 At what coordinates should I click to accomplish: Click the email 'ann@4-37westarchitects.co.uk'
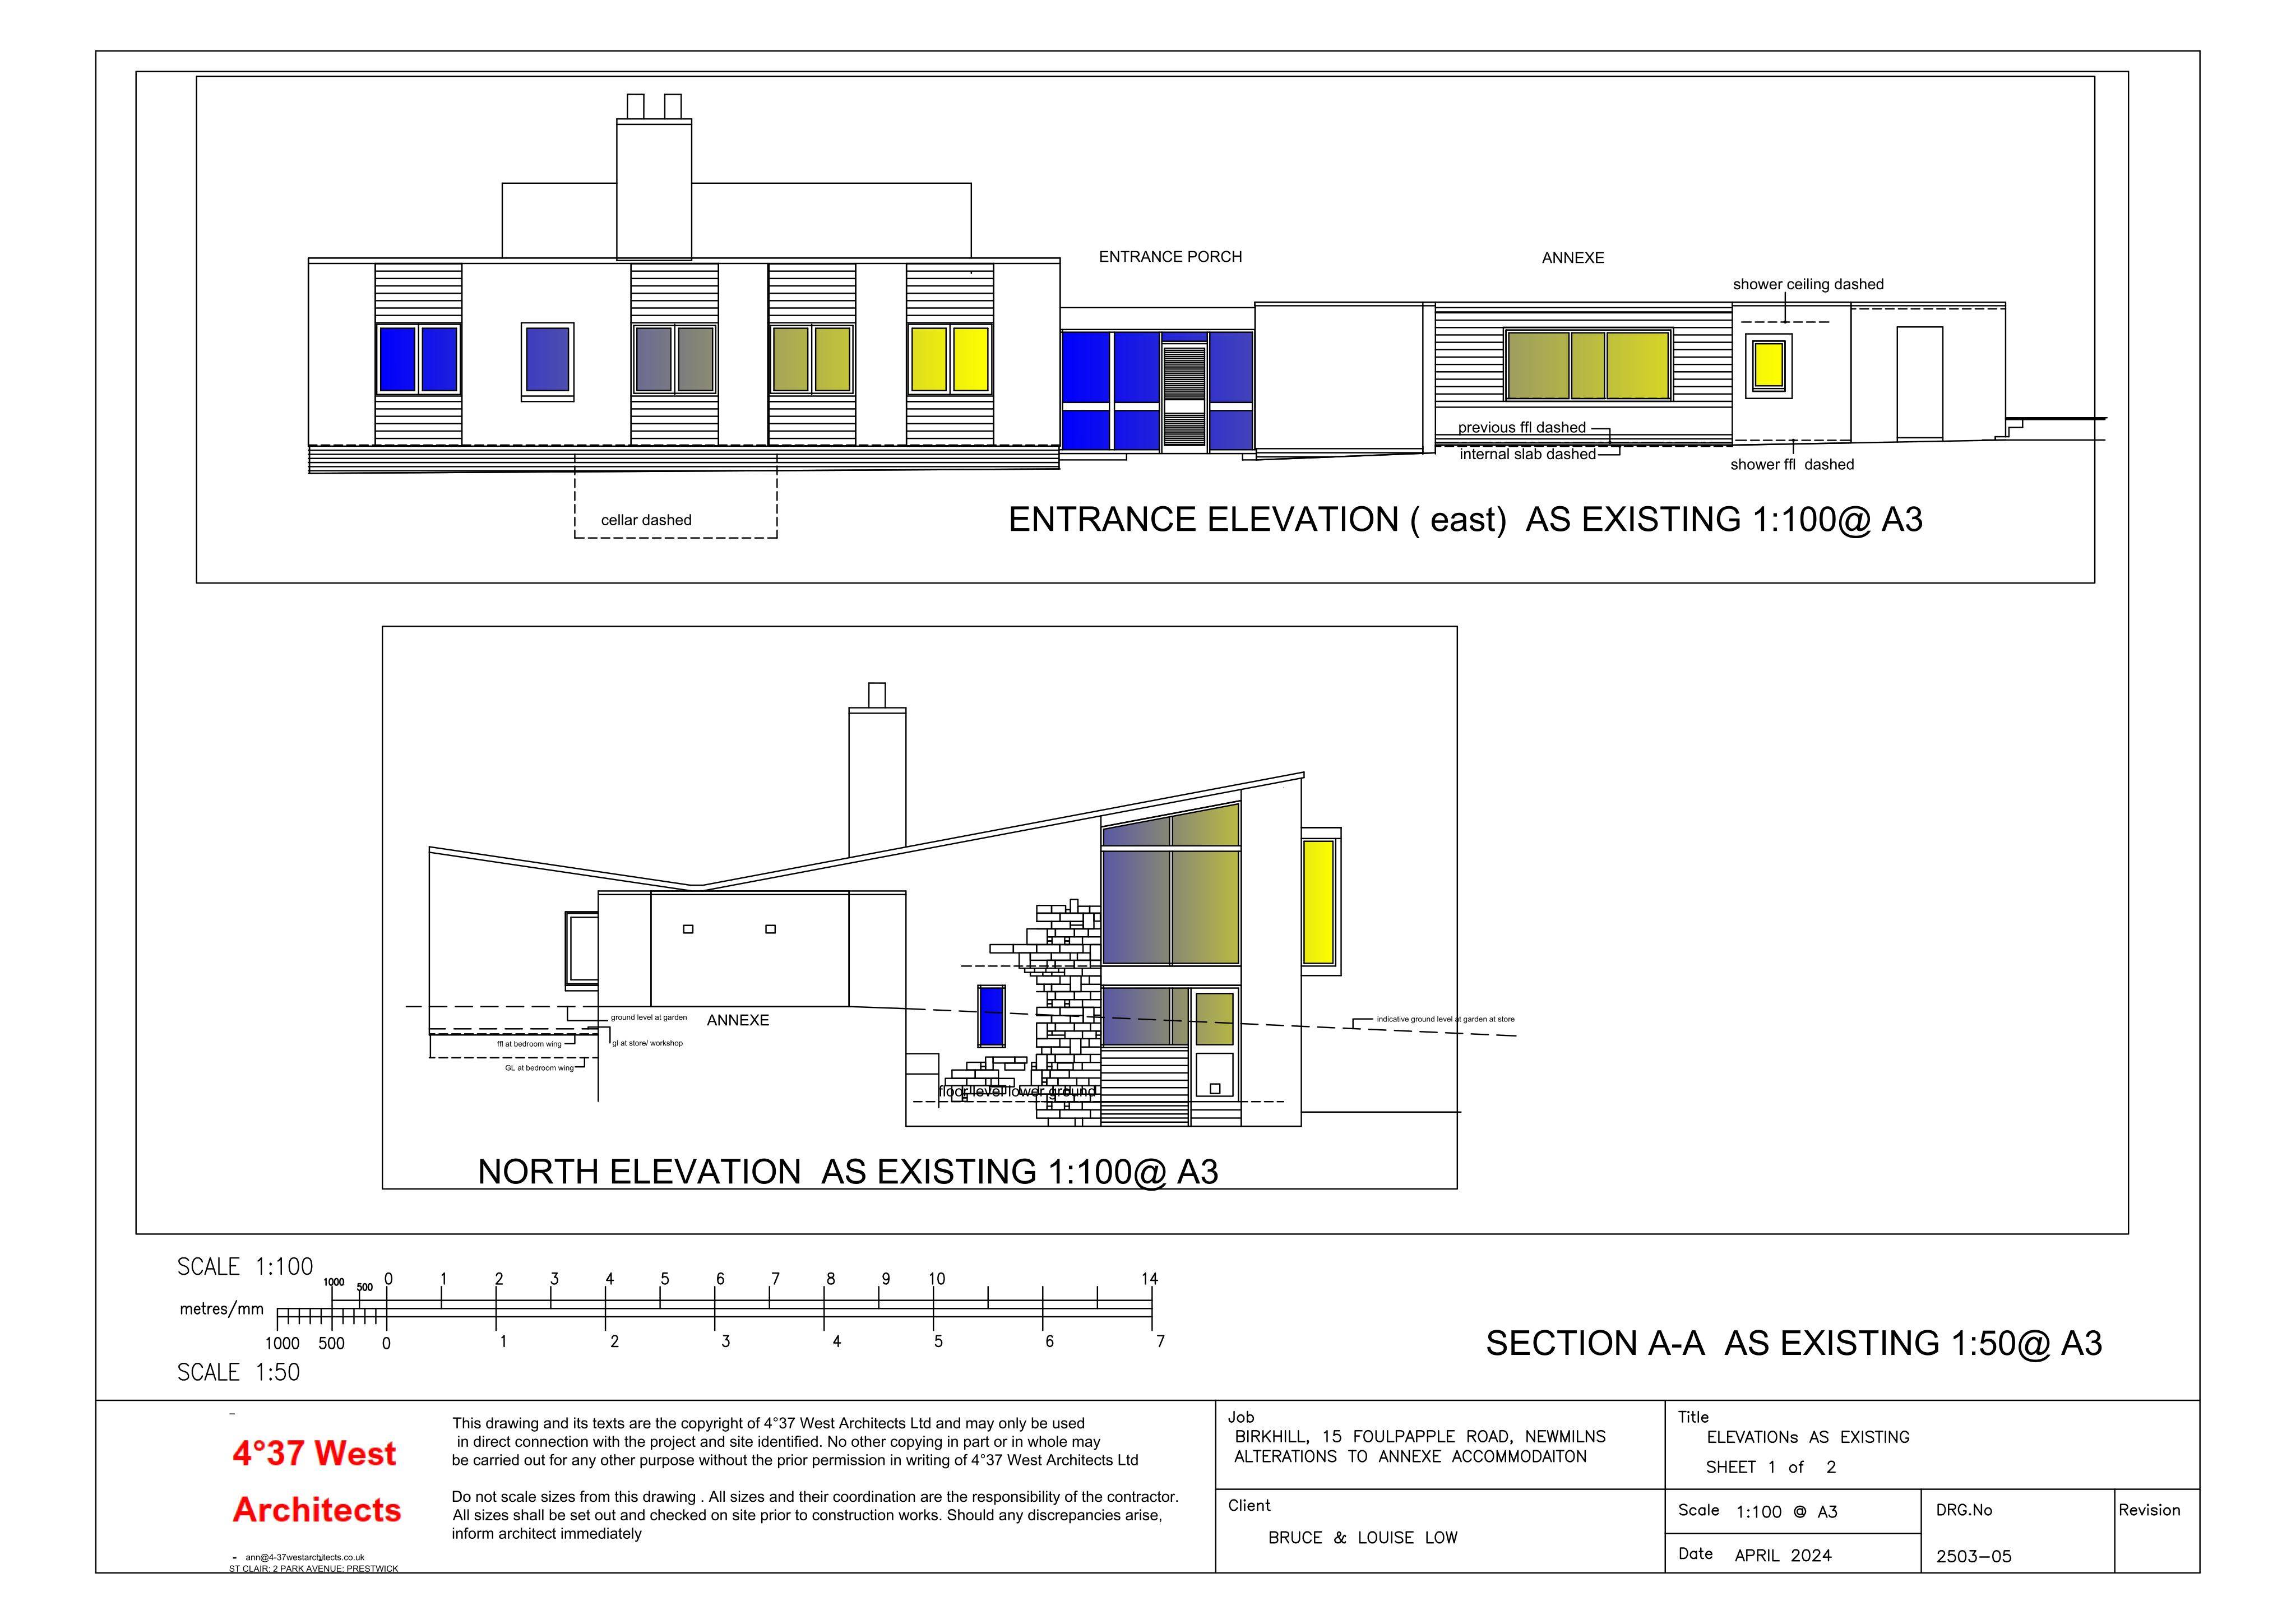305,1558
